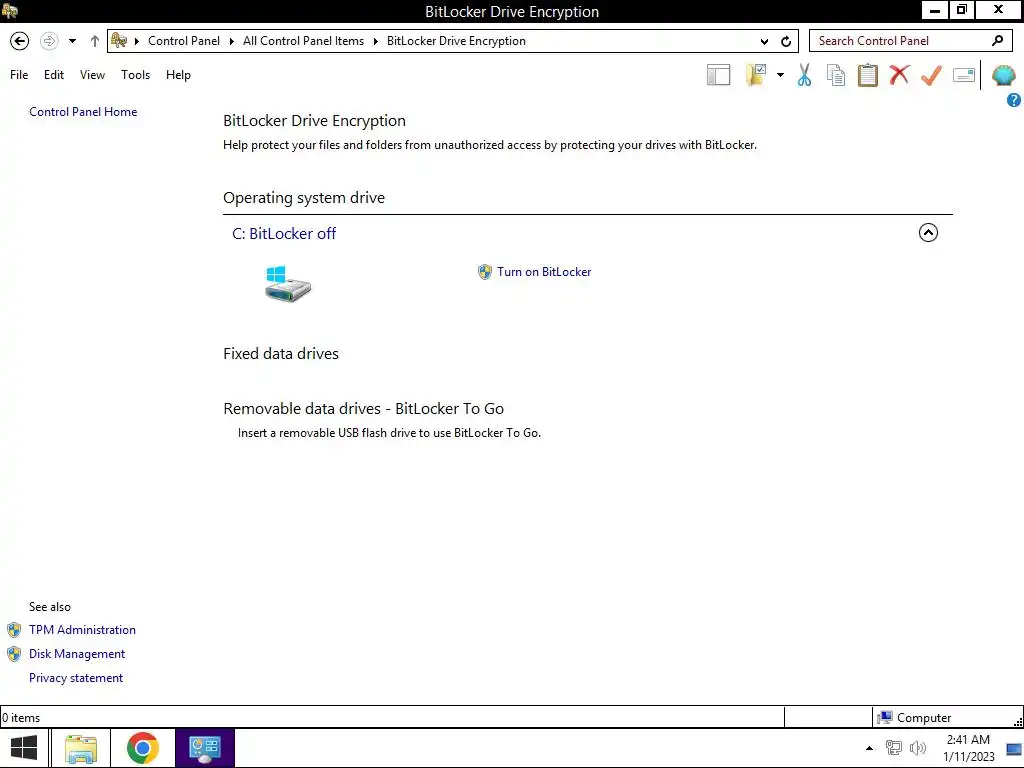Screen dimensions: 1024x768
Task: Open the Help menu
Action: 178,75
